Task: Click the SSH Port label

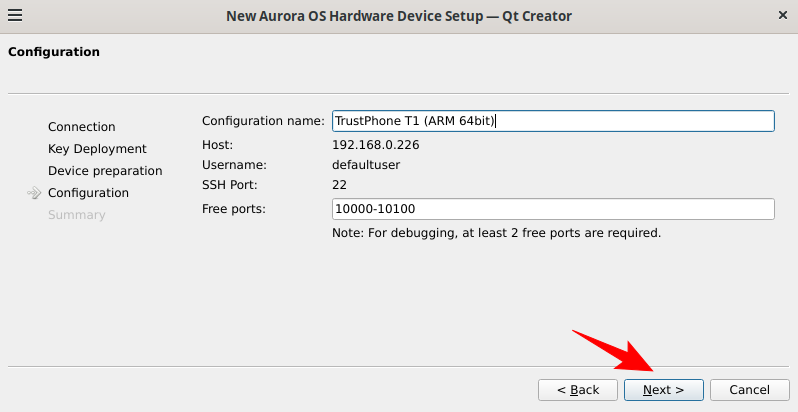Action: pos(230,185)
